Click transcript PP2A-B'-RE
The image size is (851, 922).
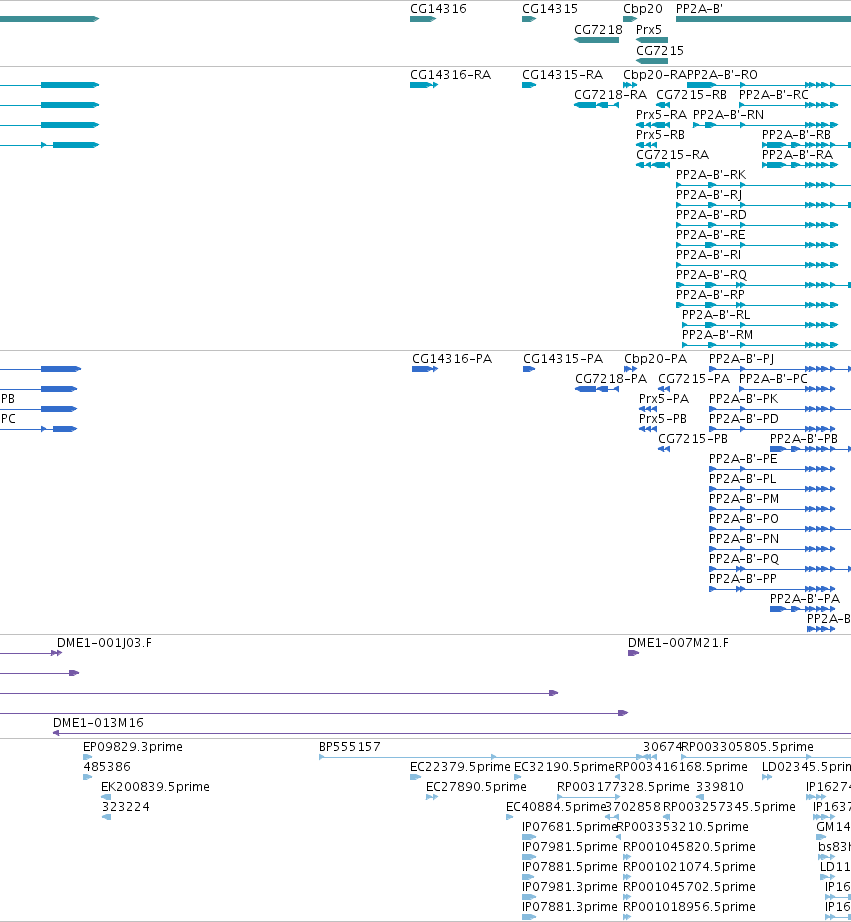[710, 235]
